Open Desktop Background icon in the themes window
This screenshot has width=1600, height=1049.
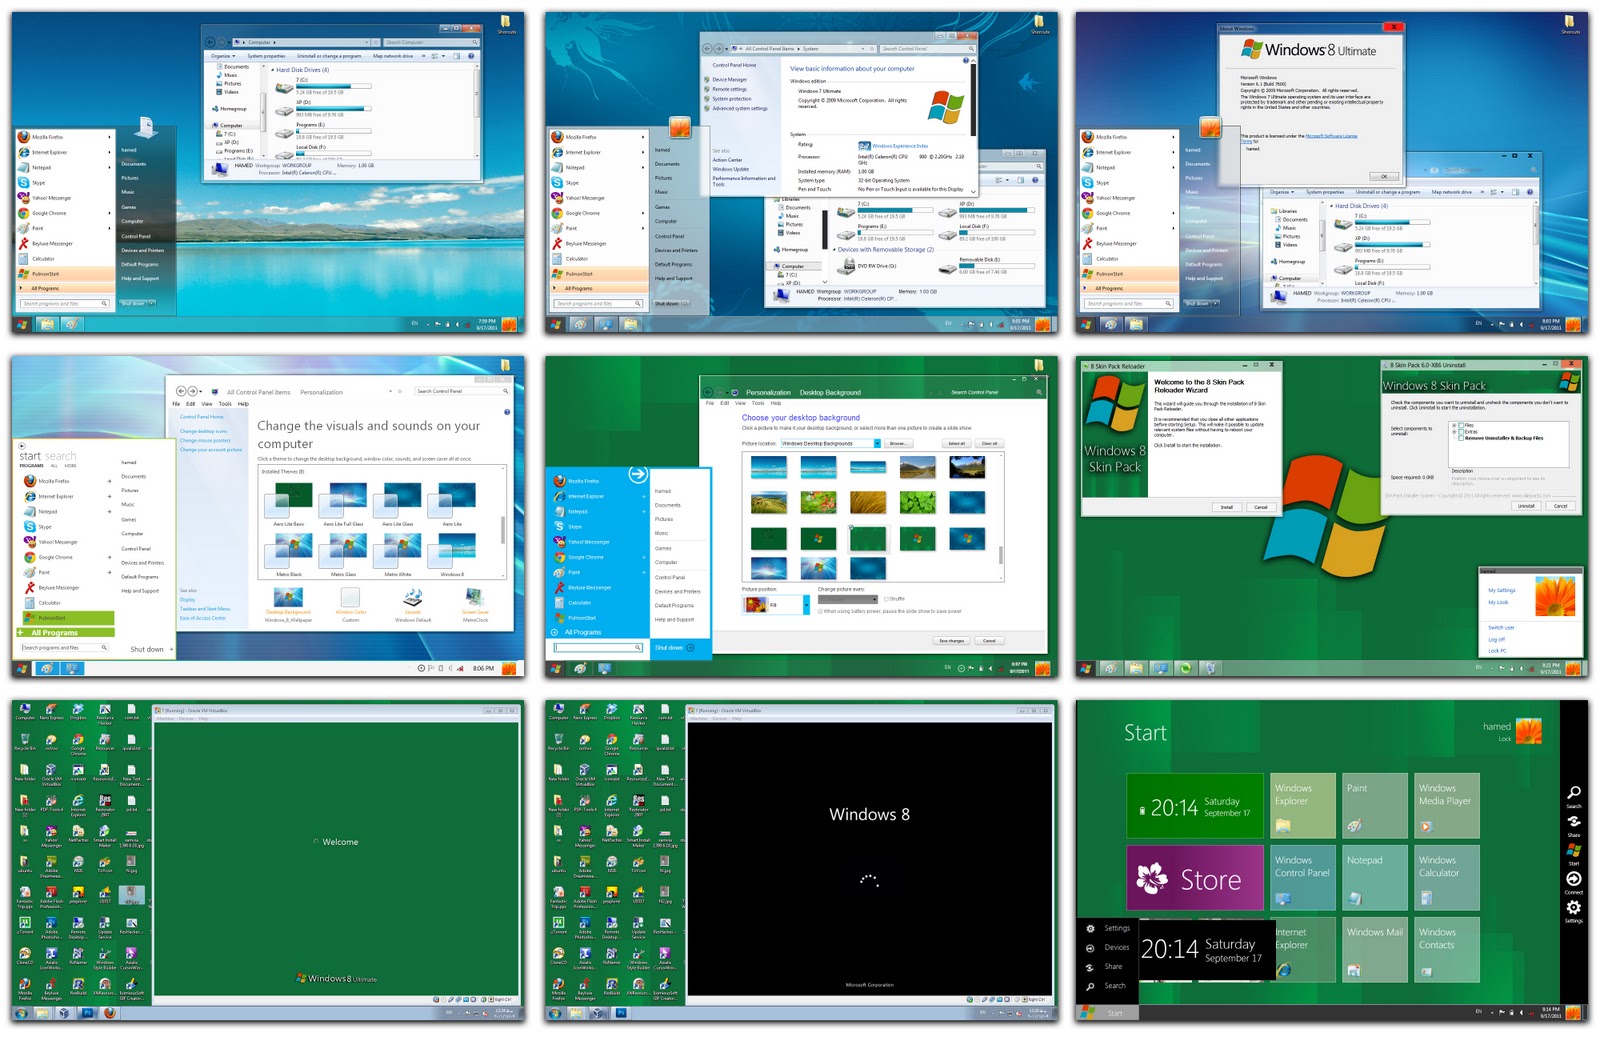coord(288,598)
